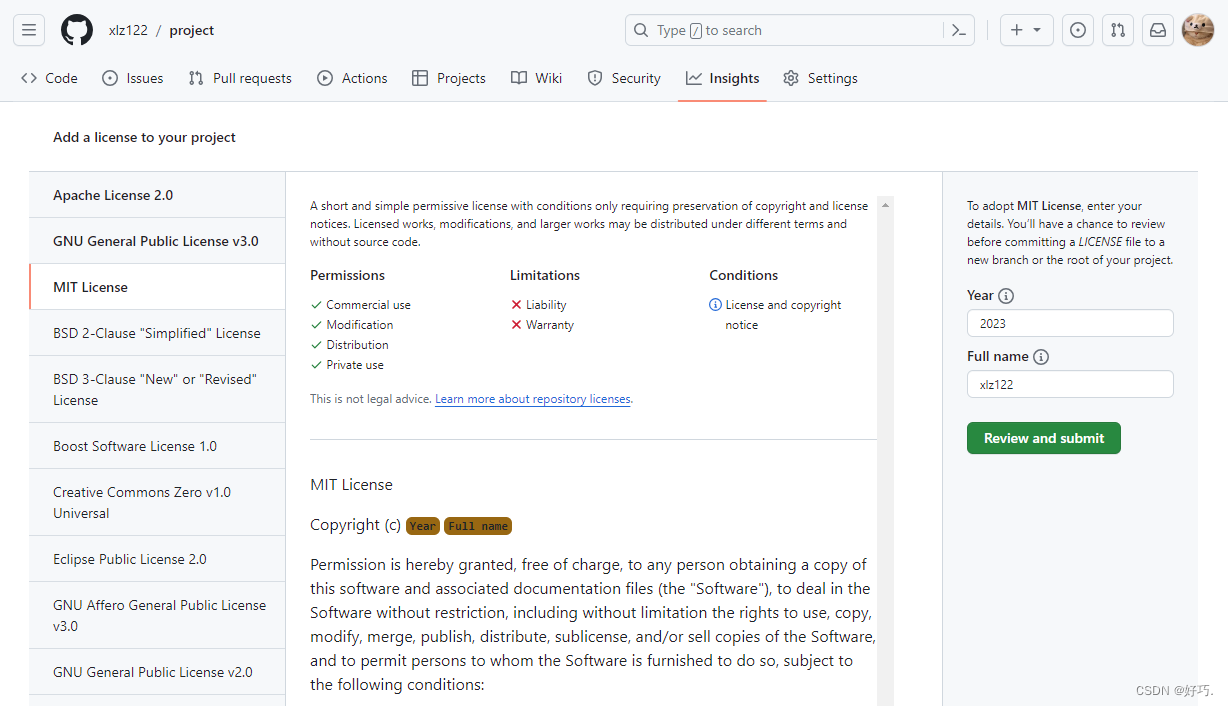Viewport: 1228px width, 706px height.
Task: Choose GNU General Public License v2.0
Action: [157, 672]
